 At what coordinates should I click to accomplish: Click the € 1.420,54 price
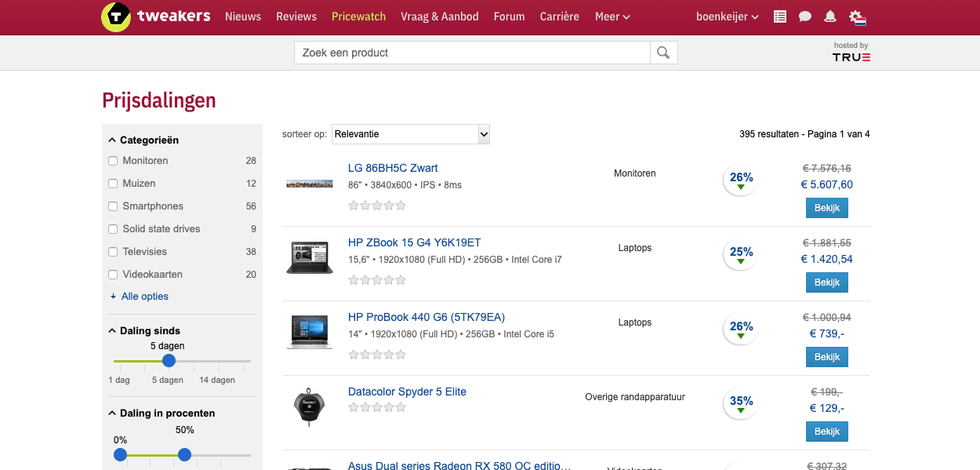click(x=826, y=259)
